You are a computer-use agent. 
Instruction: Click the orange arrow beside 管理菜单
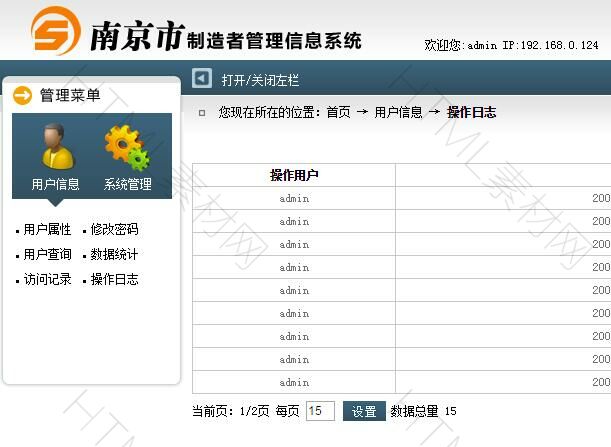pos(23,95)
